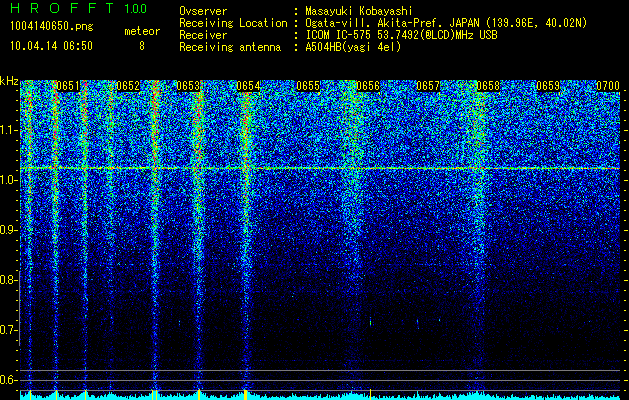629x400 pixels.
Task: Click the 0700 time marker
Action: click(x=608, y=86)
